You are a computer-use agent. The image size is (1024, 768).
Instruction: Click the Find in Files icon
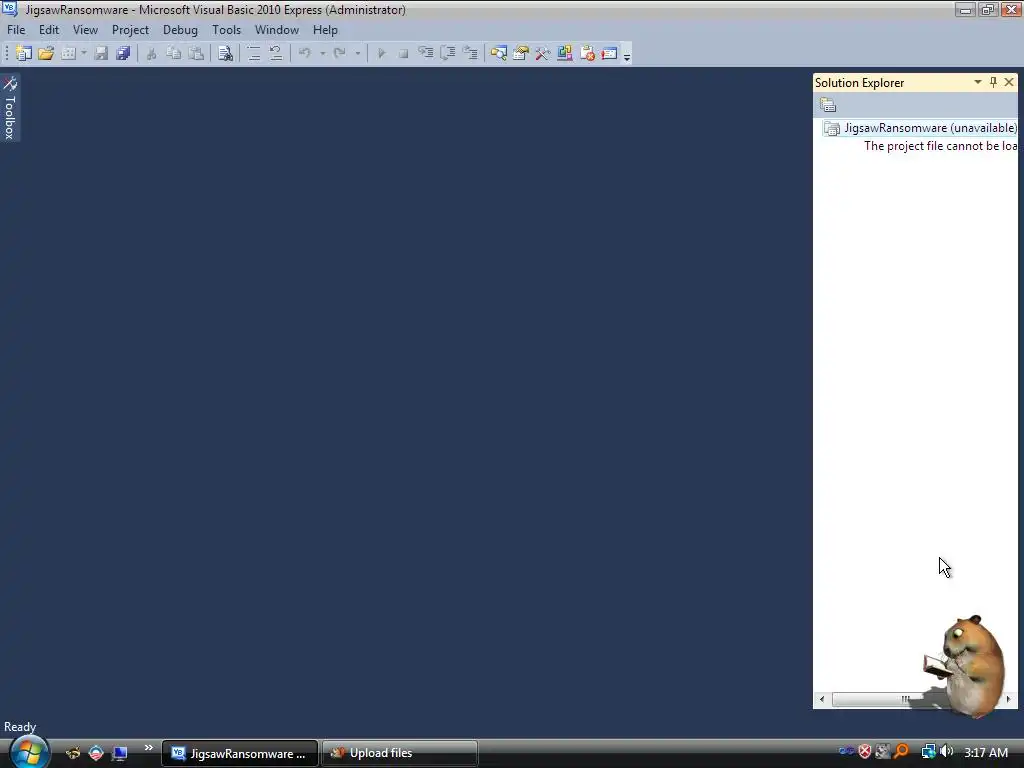point(225,54)
